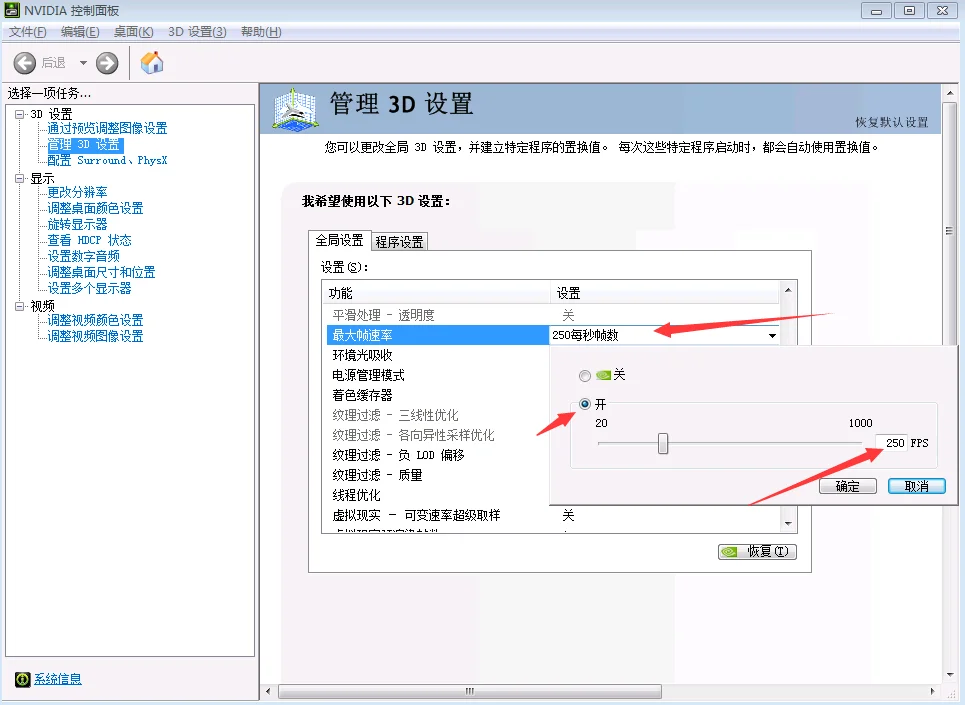Select the 关 (off) radio button

point(585,375)
